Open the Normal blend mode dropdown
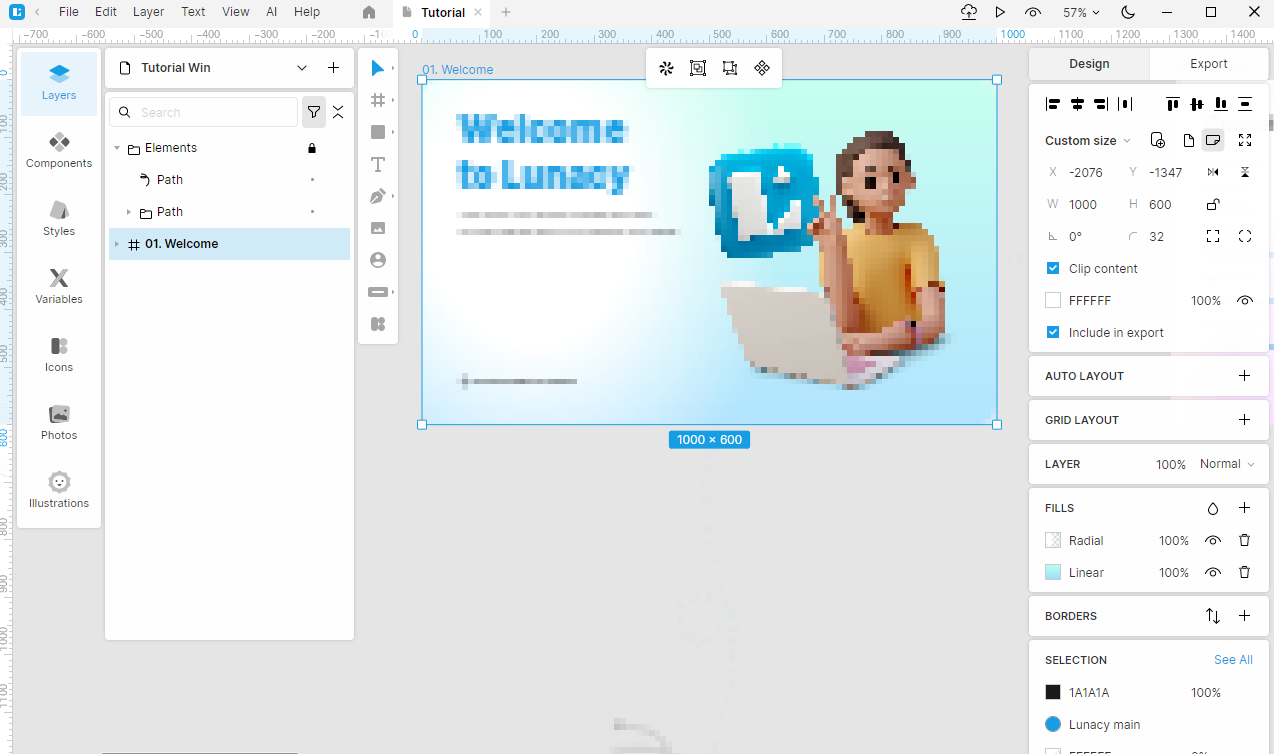The image size is (1274, 754). pyautogui.click(x=1226, y=464)
